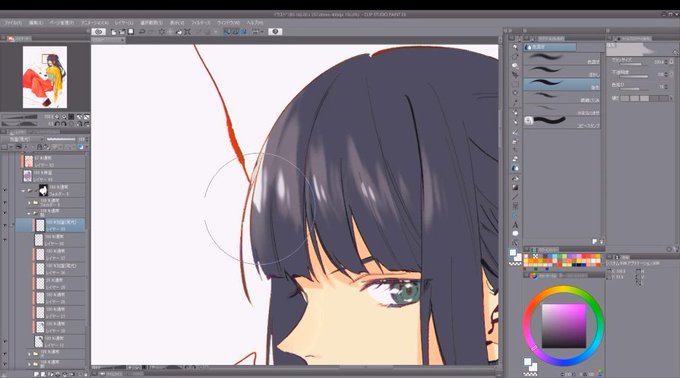The width and height of the screenshot is (680, 378).
Task: Hide the selected highlighted layer via its eye
Action: (5, 225)
